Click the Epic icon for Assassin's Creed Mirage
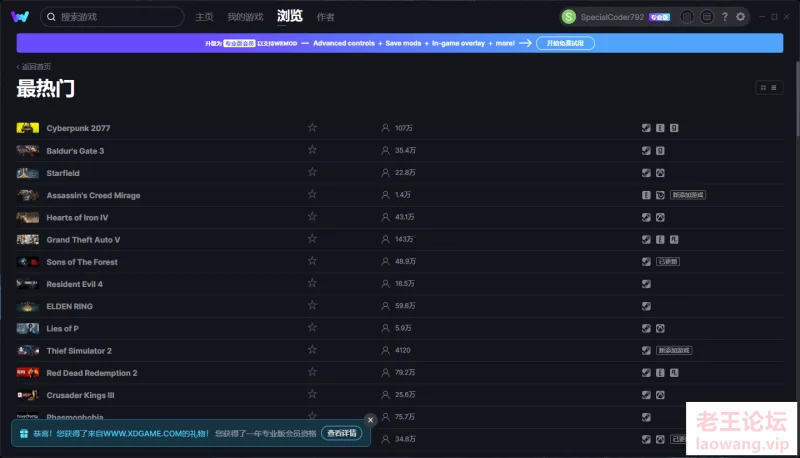The width and height of the screenshot is (800, 458). (646, 195)
